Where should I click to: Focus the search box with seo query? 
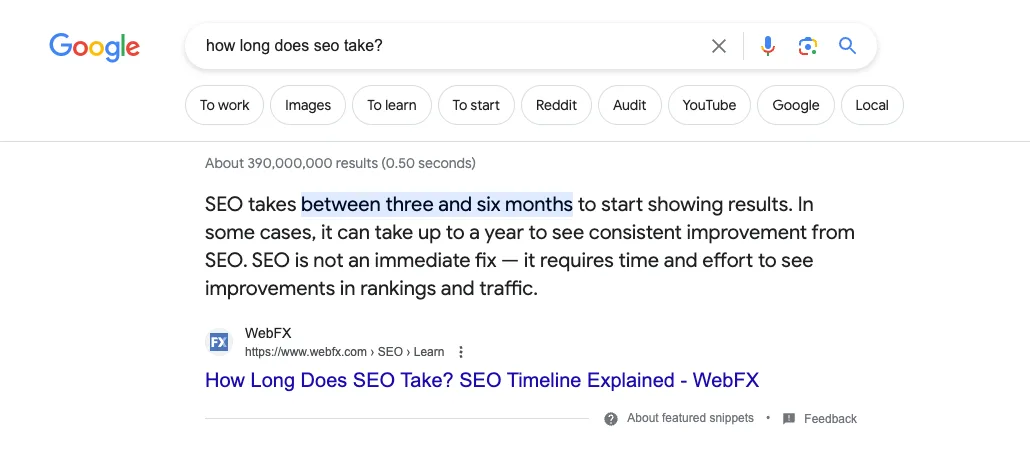pyautogui.click(x=447, y=46)
